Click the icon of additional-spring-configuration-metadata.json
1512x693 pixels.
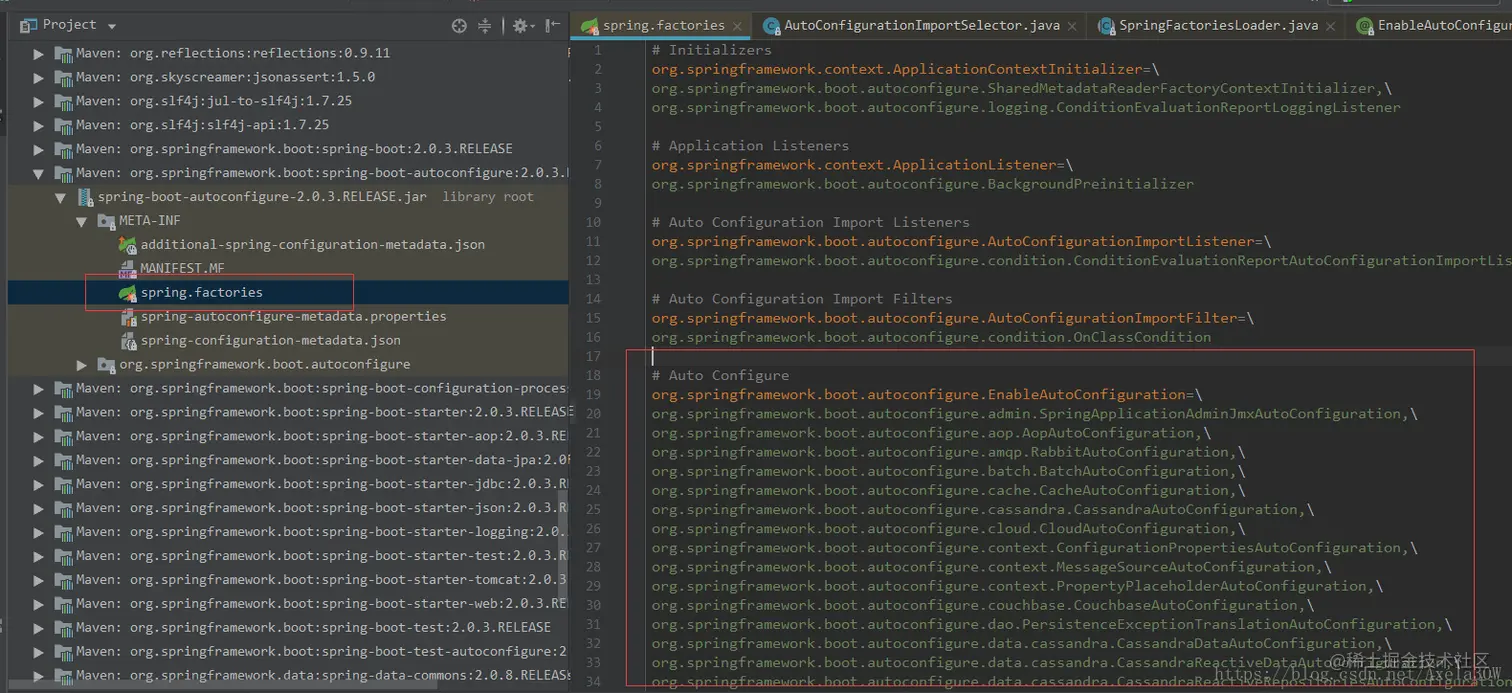click(128, 245)
